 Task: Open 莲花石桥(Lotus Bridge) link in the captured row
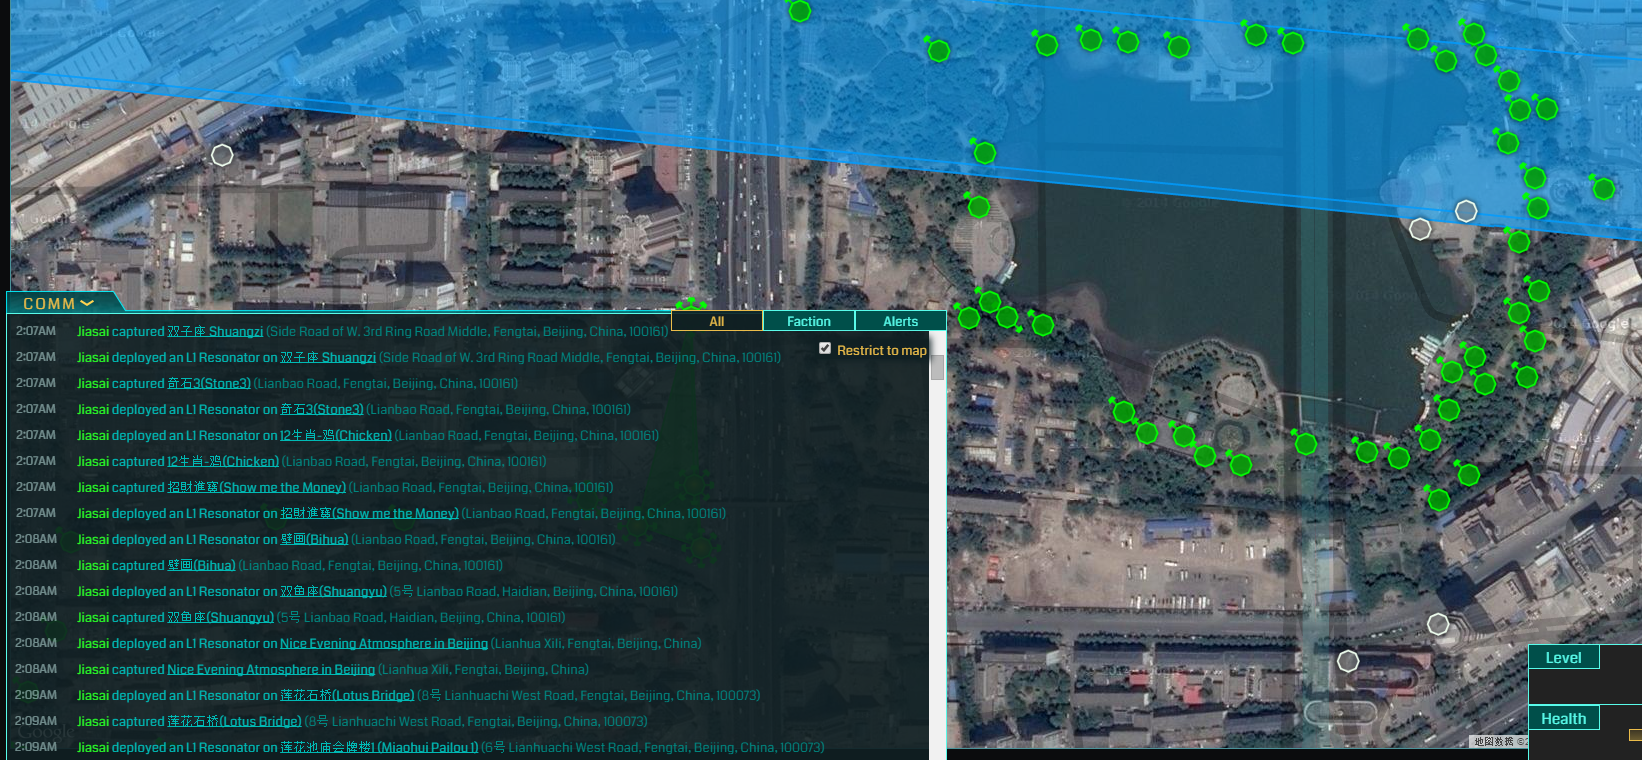pyautogui.click(x=234, y=721)
